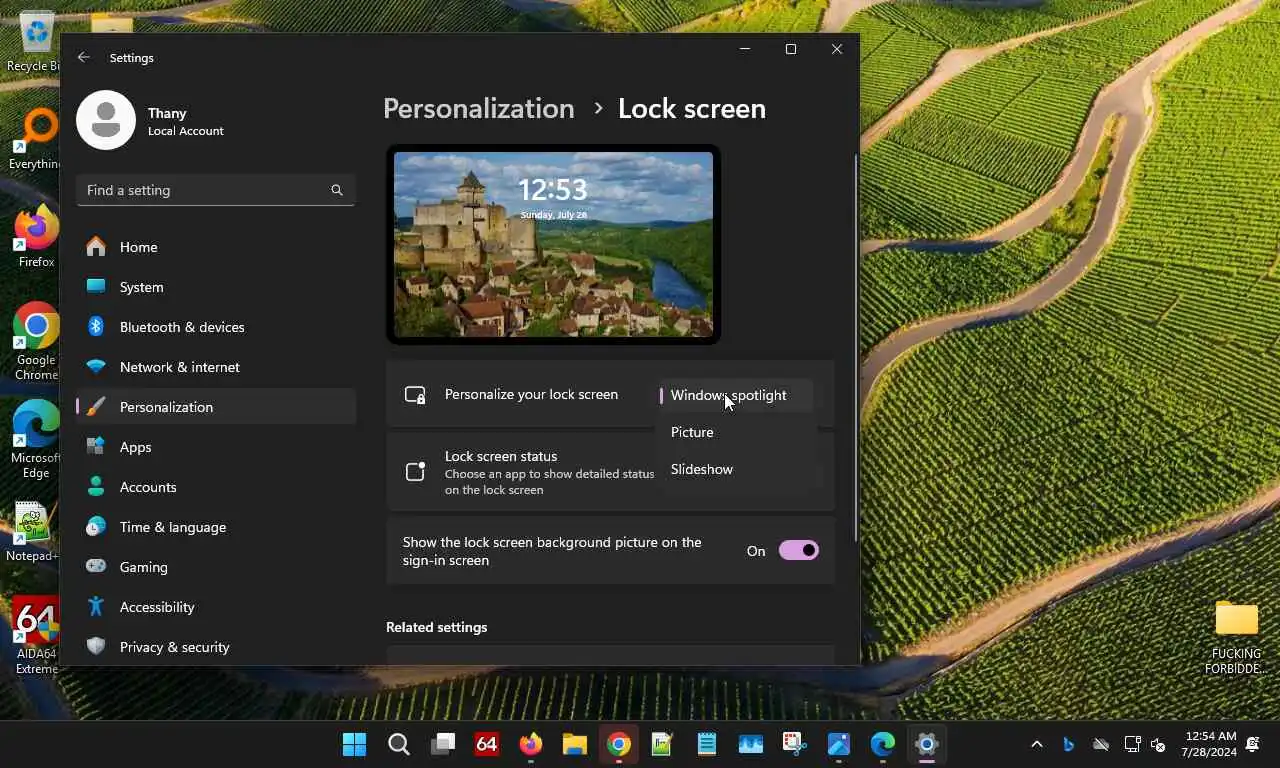Viewport: 1280px width, 768px height.
Task: Click Personalization in the breadcrumb
Action: pyautogui.click(x=479, y=108)
